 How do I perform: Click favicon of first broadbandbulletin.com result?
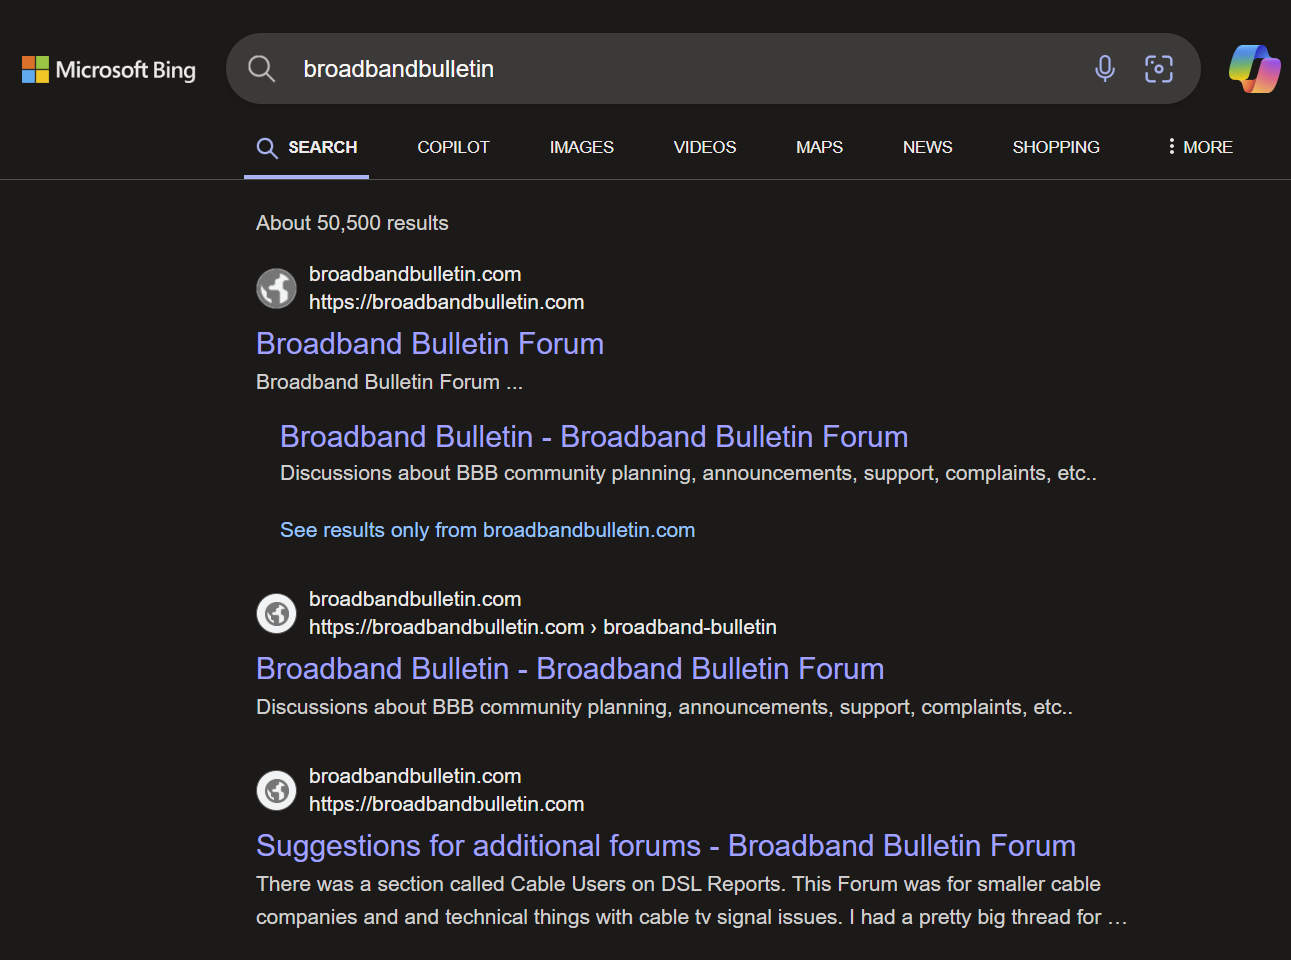click(x=277, y=288)
